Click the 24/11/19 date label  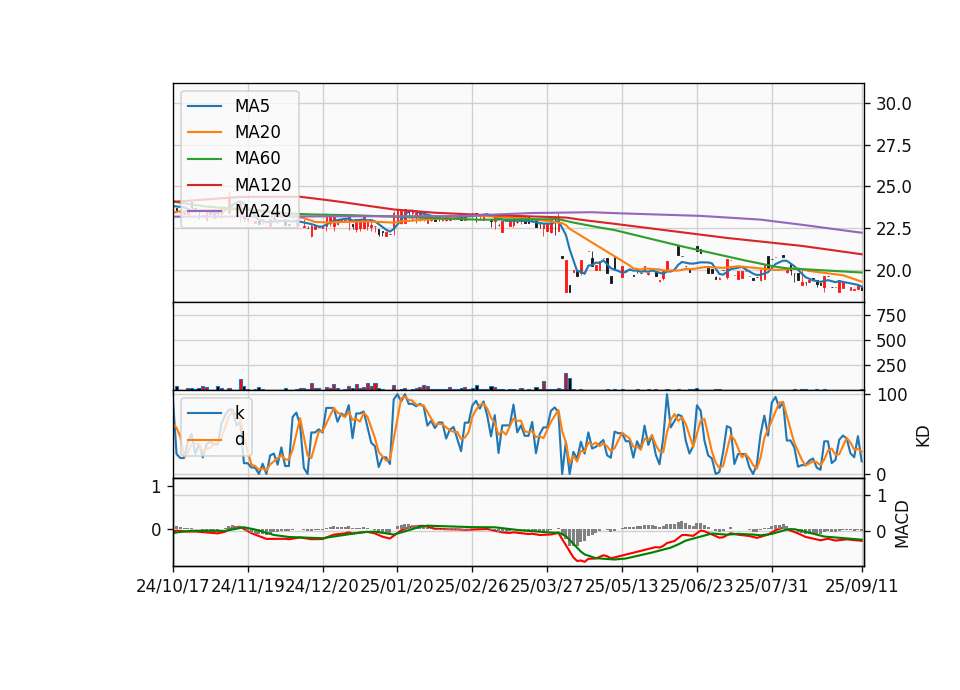248,586
